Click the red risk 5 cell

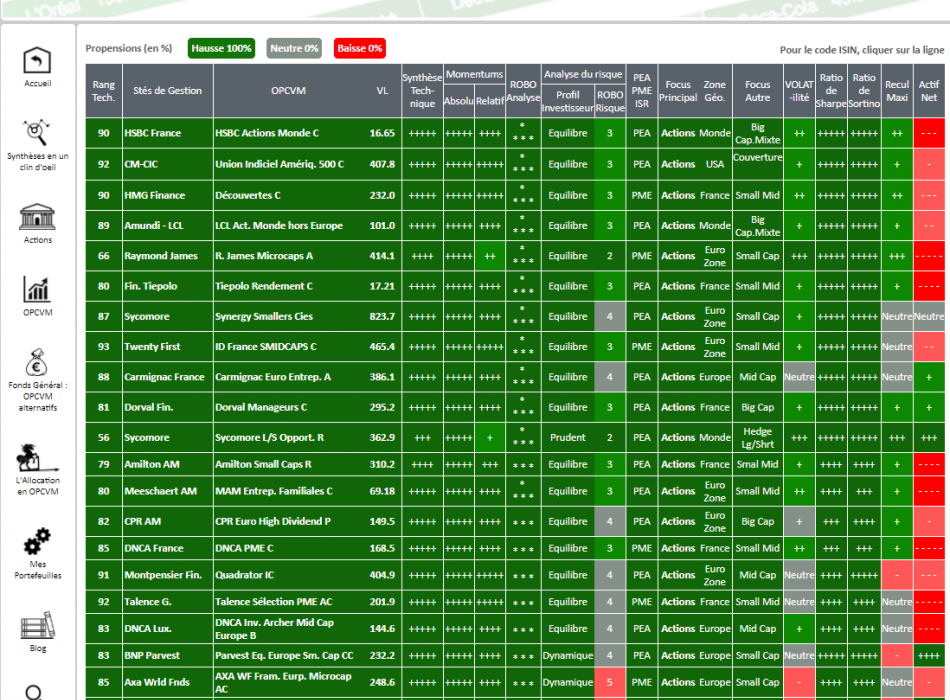tap(610, 682)
